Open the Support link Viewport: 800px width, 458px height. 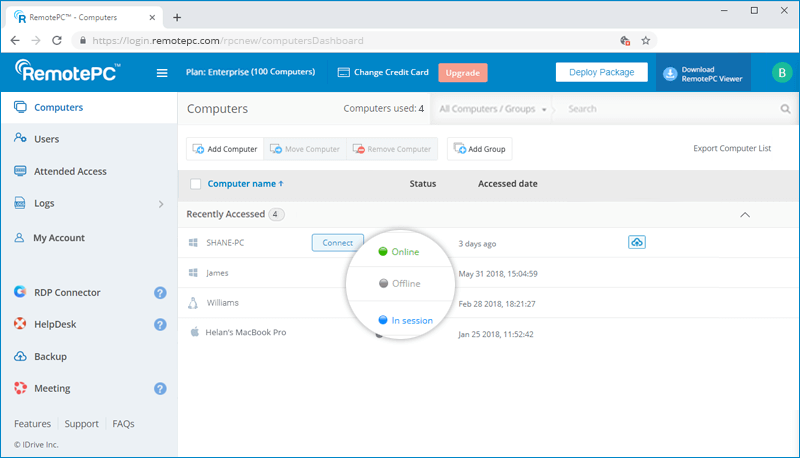tap(81, 424)
